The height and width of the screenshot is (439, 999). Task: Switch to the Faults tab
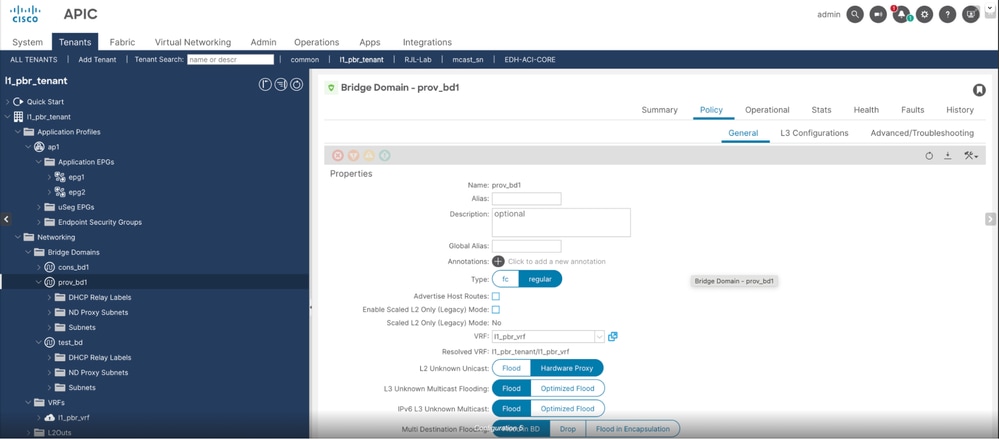click(912, 110)
